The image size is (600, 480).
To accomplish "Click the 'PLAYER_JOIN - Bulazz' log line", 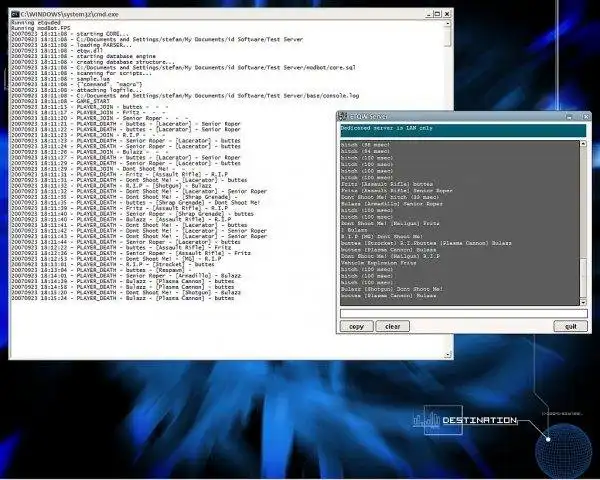I will click(x=89, y=152).
